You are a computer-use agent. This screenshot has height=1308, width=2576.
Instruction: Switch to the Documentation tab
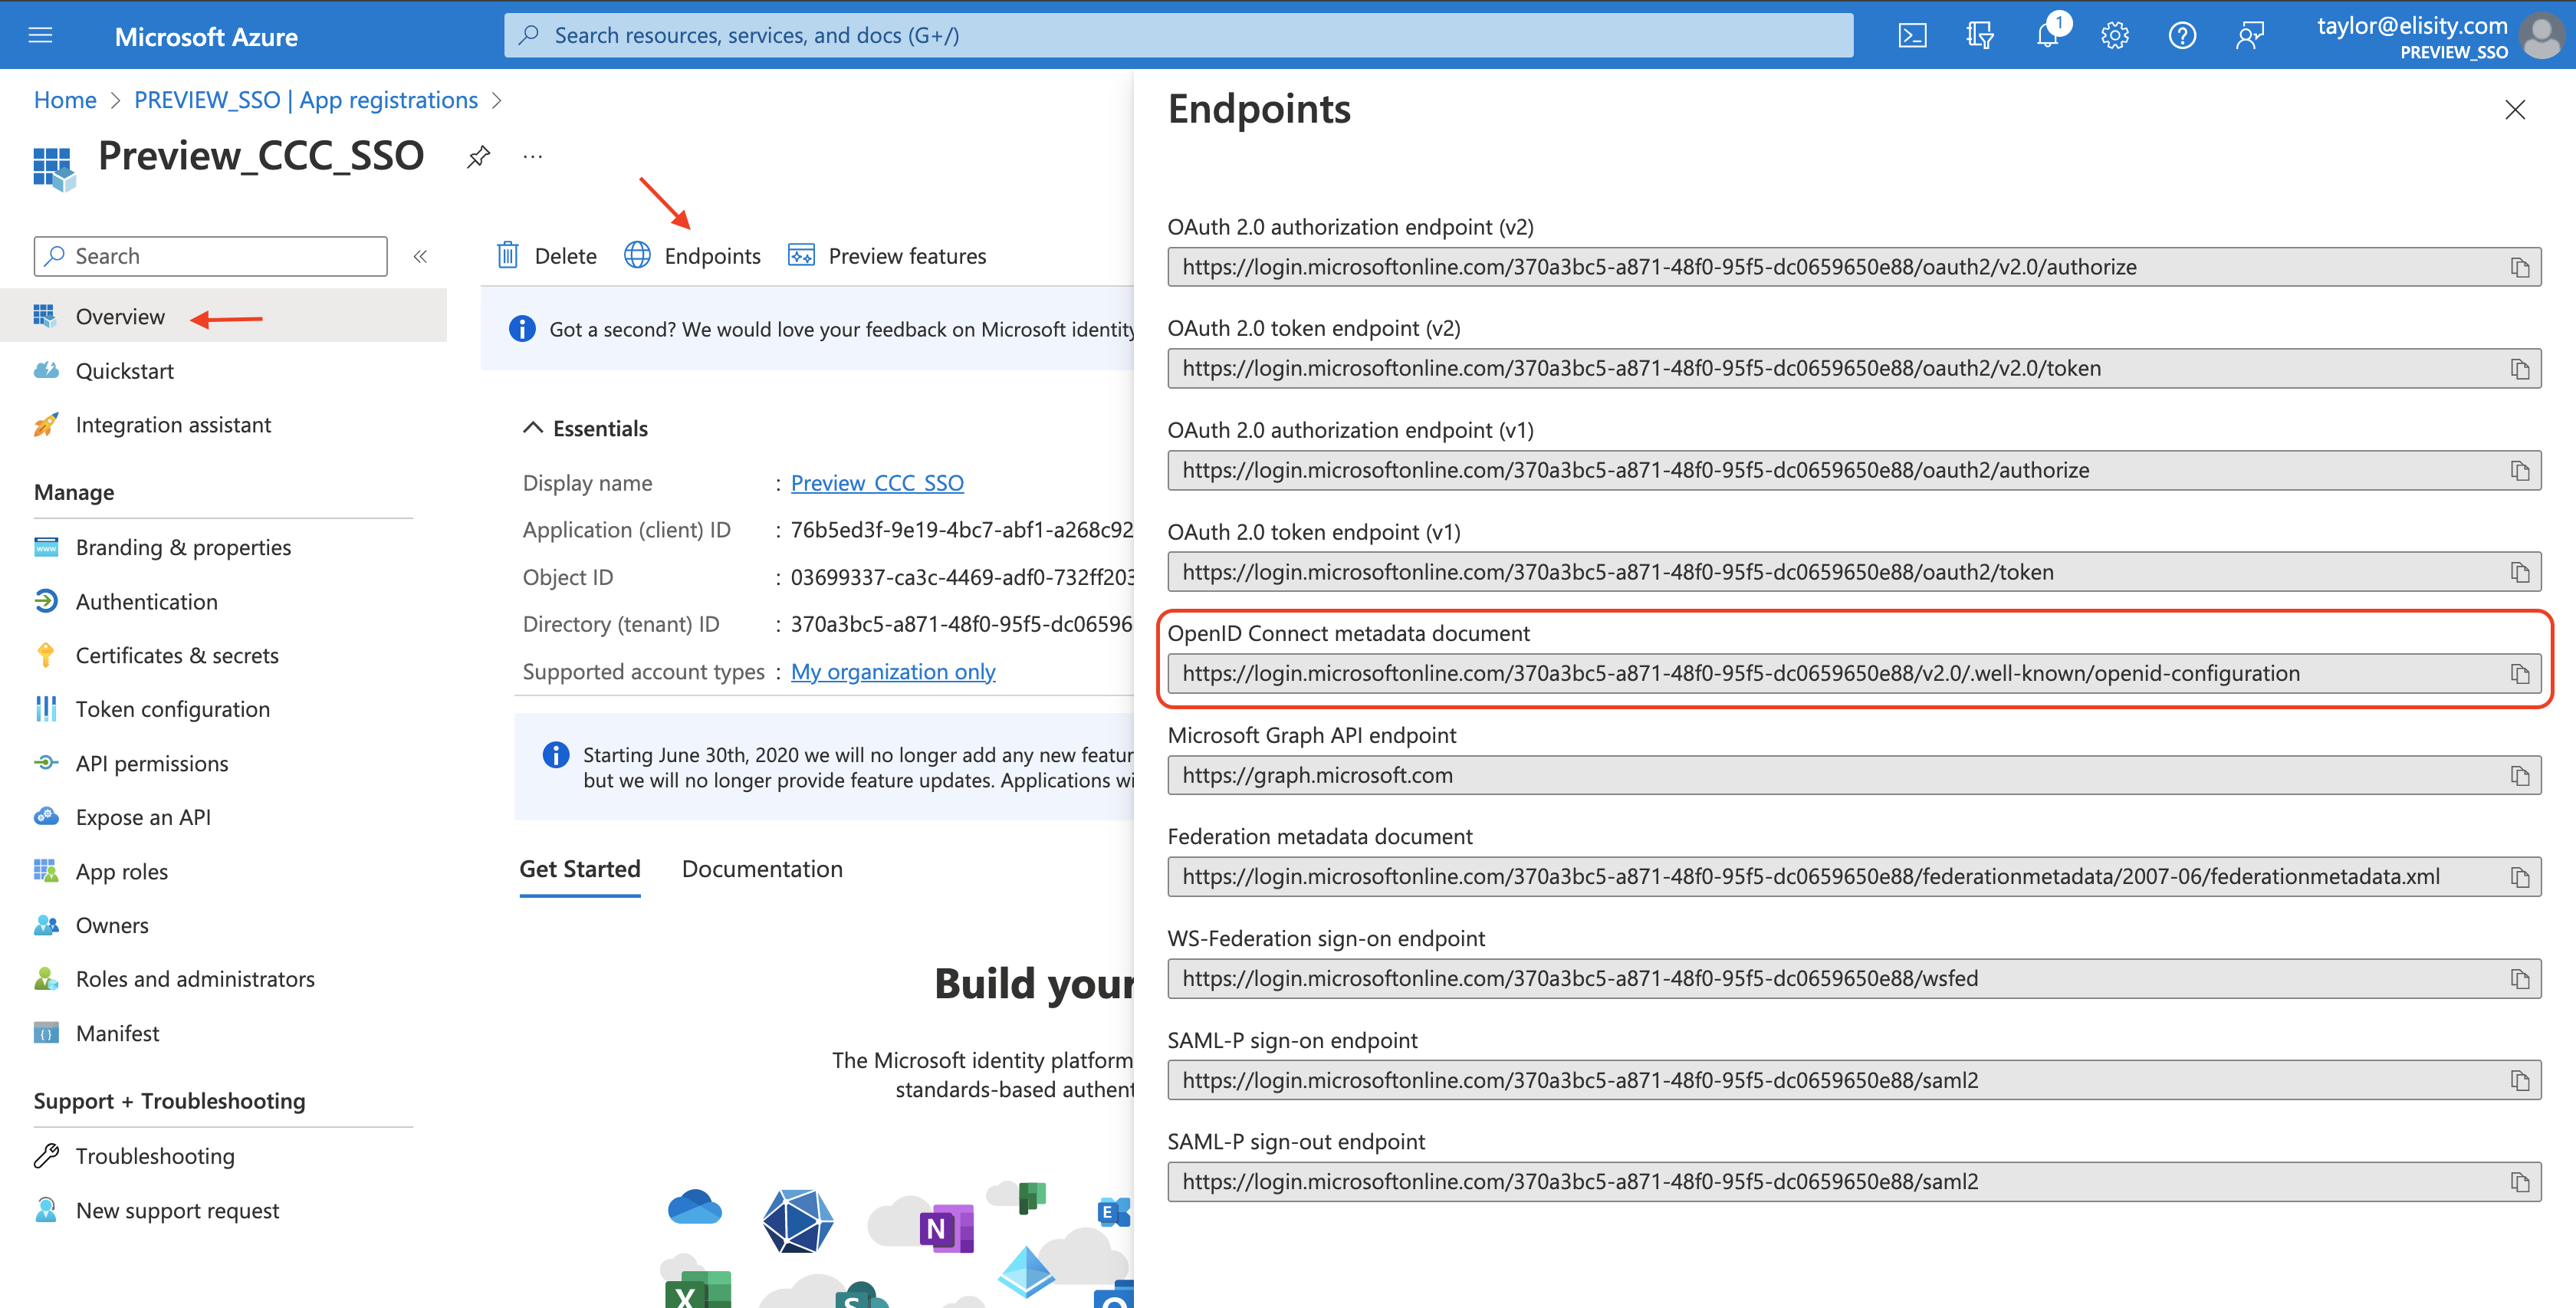point(762,869)
